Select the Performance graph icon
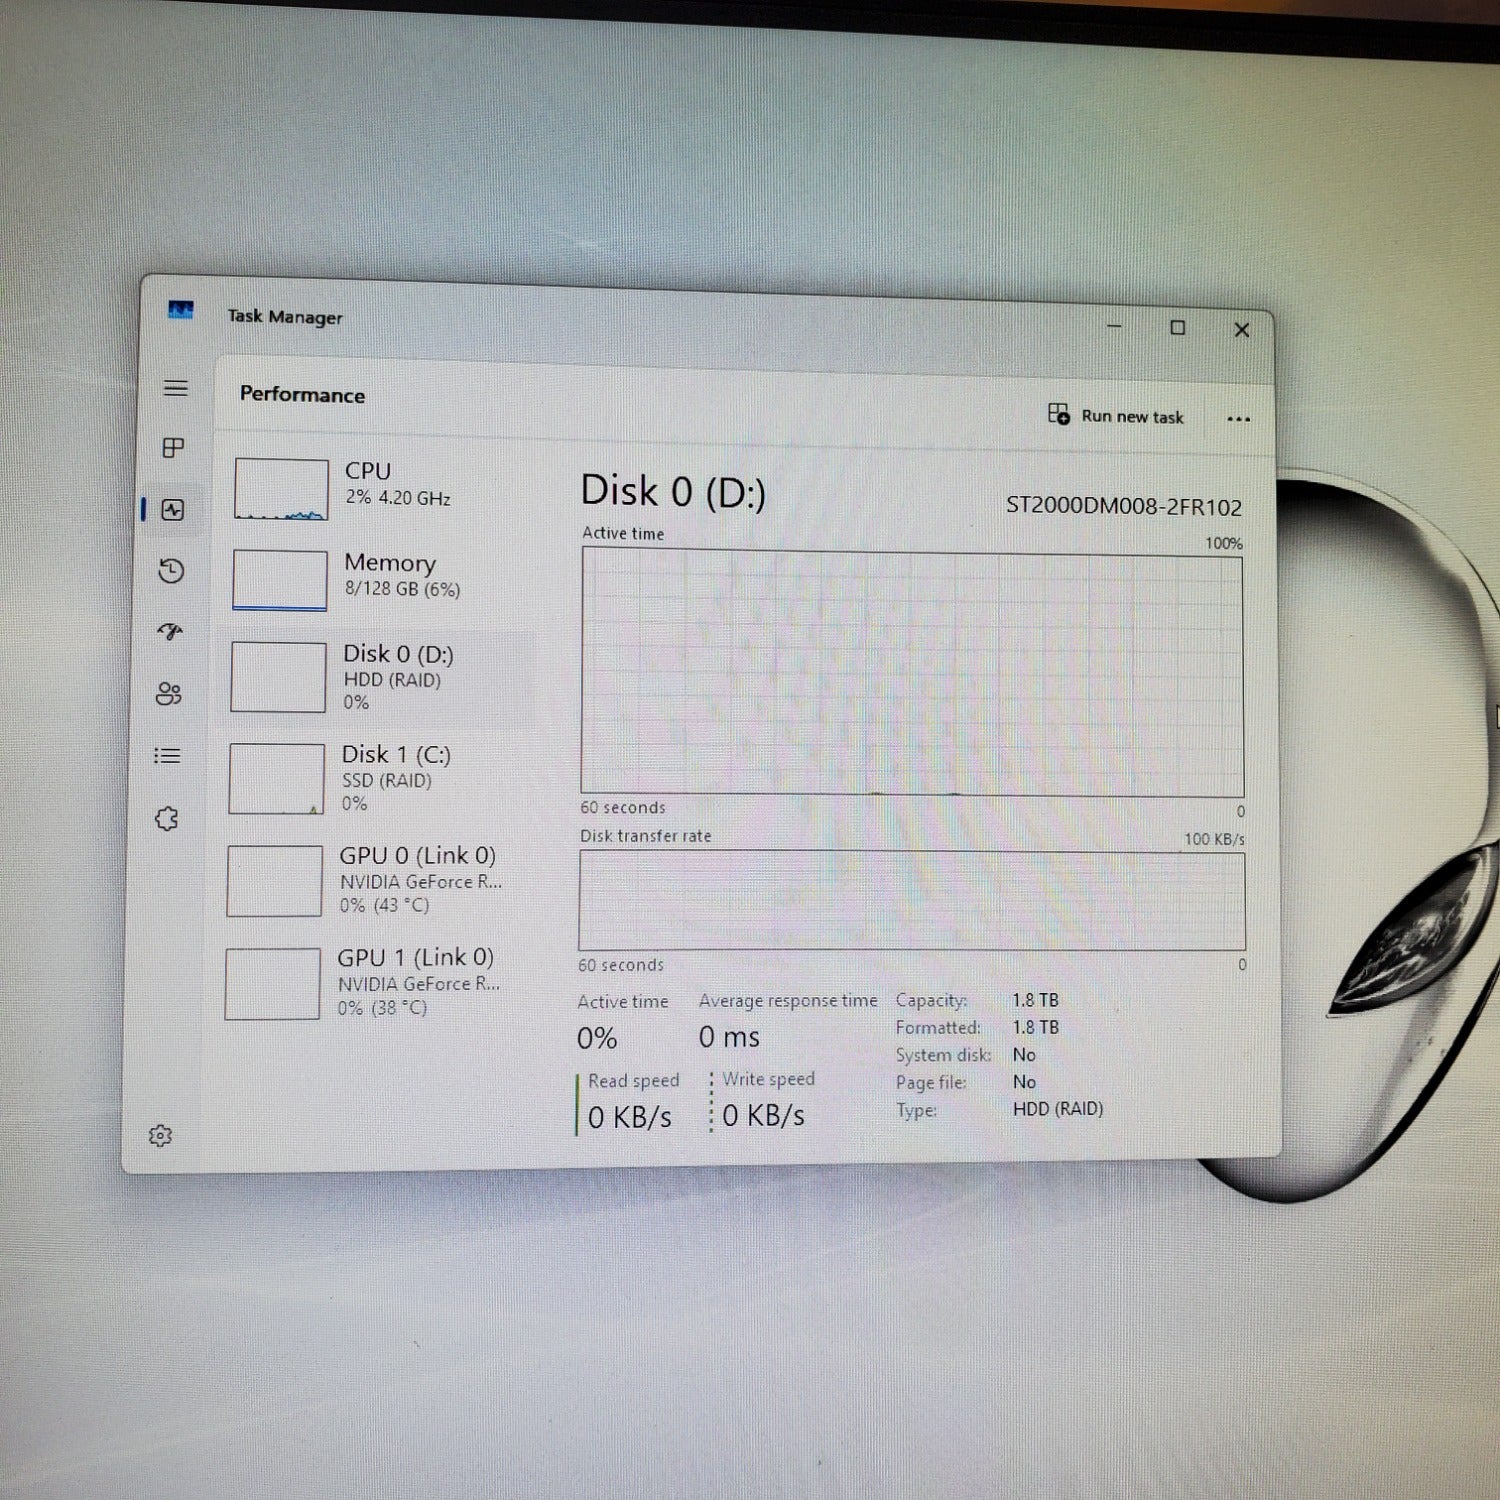Screen dimensions: 1500x1500 click(176, 510)
